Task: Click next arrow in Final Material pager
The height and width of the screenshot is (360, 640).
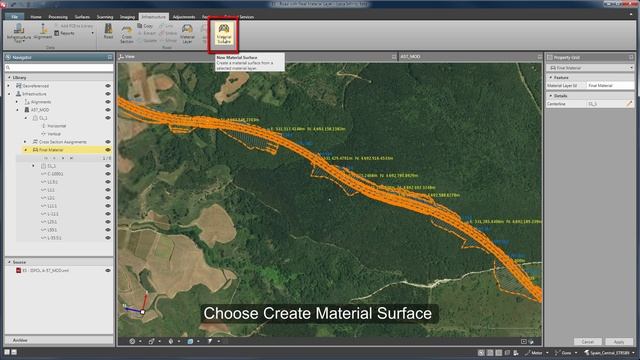Action: [63, 158]
